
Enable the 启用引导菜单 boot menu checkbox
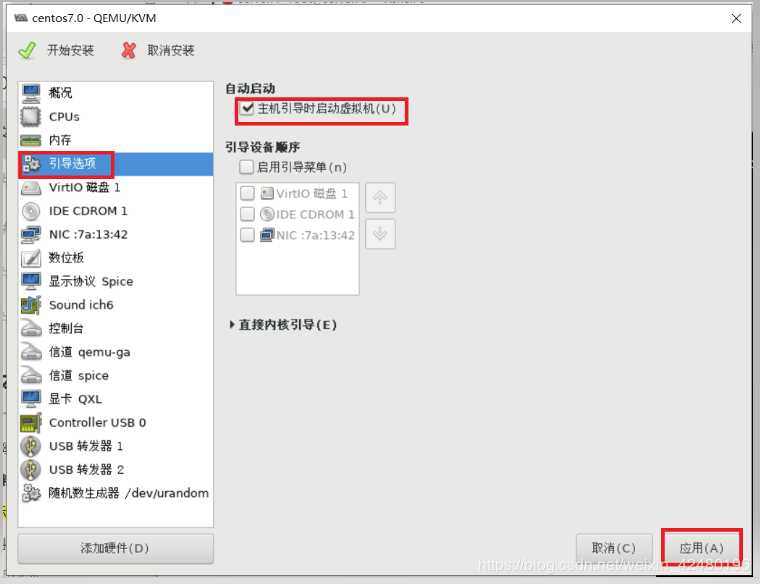246,167
